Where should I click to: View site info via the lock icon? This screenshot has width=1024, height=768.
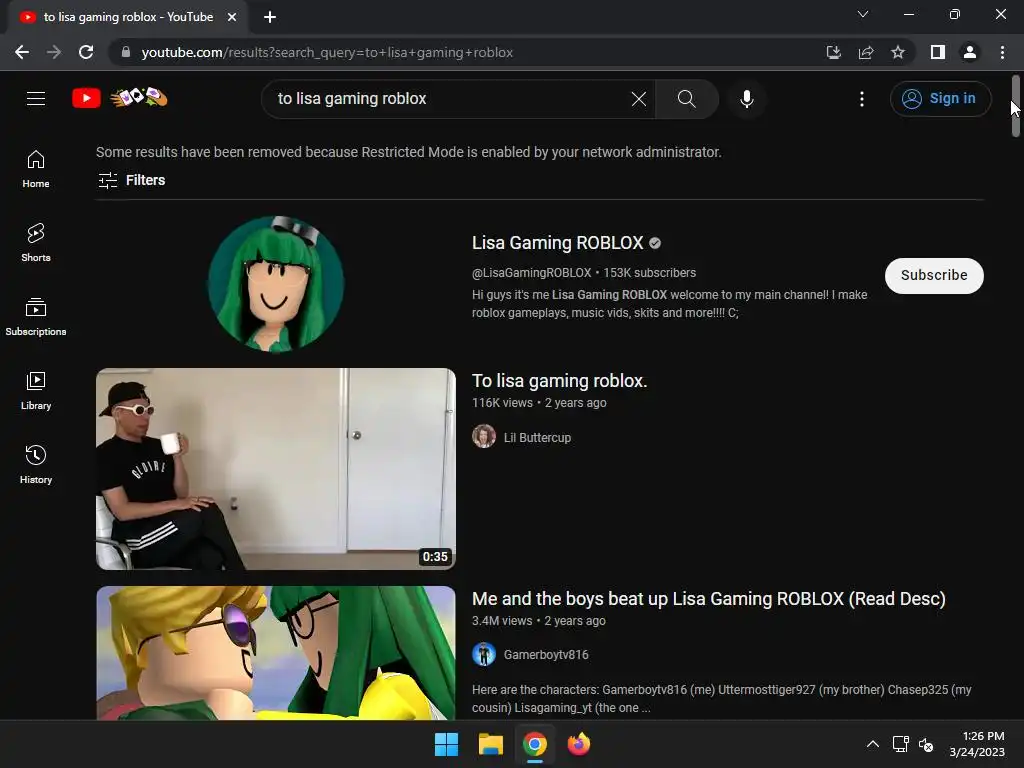coord(125,52)
